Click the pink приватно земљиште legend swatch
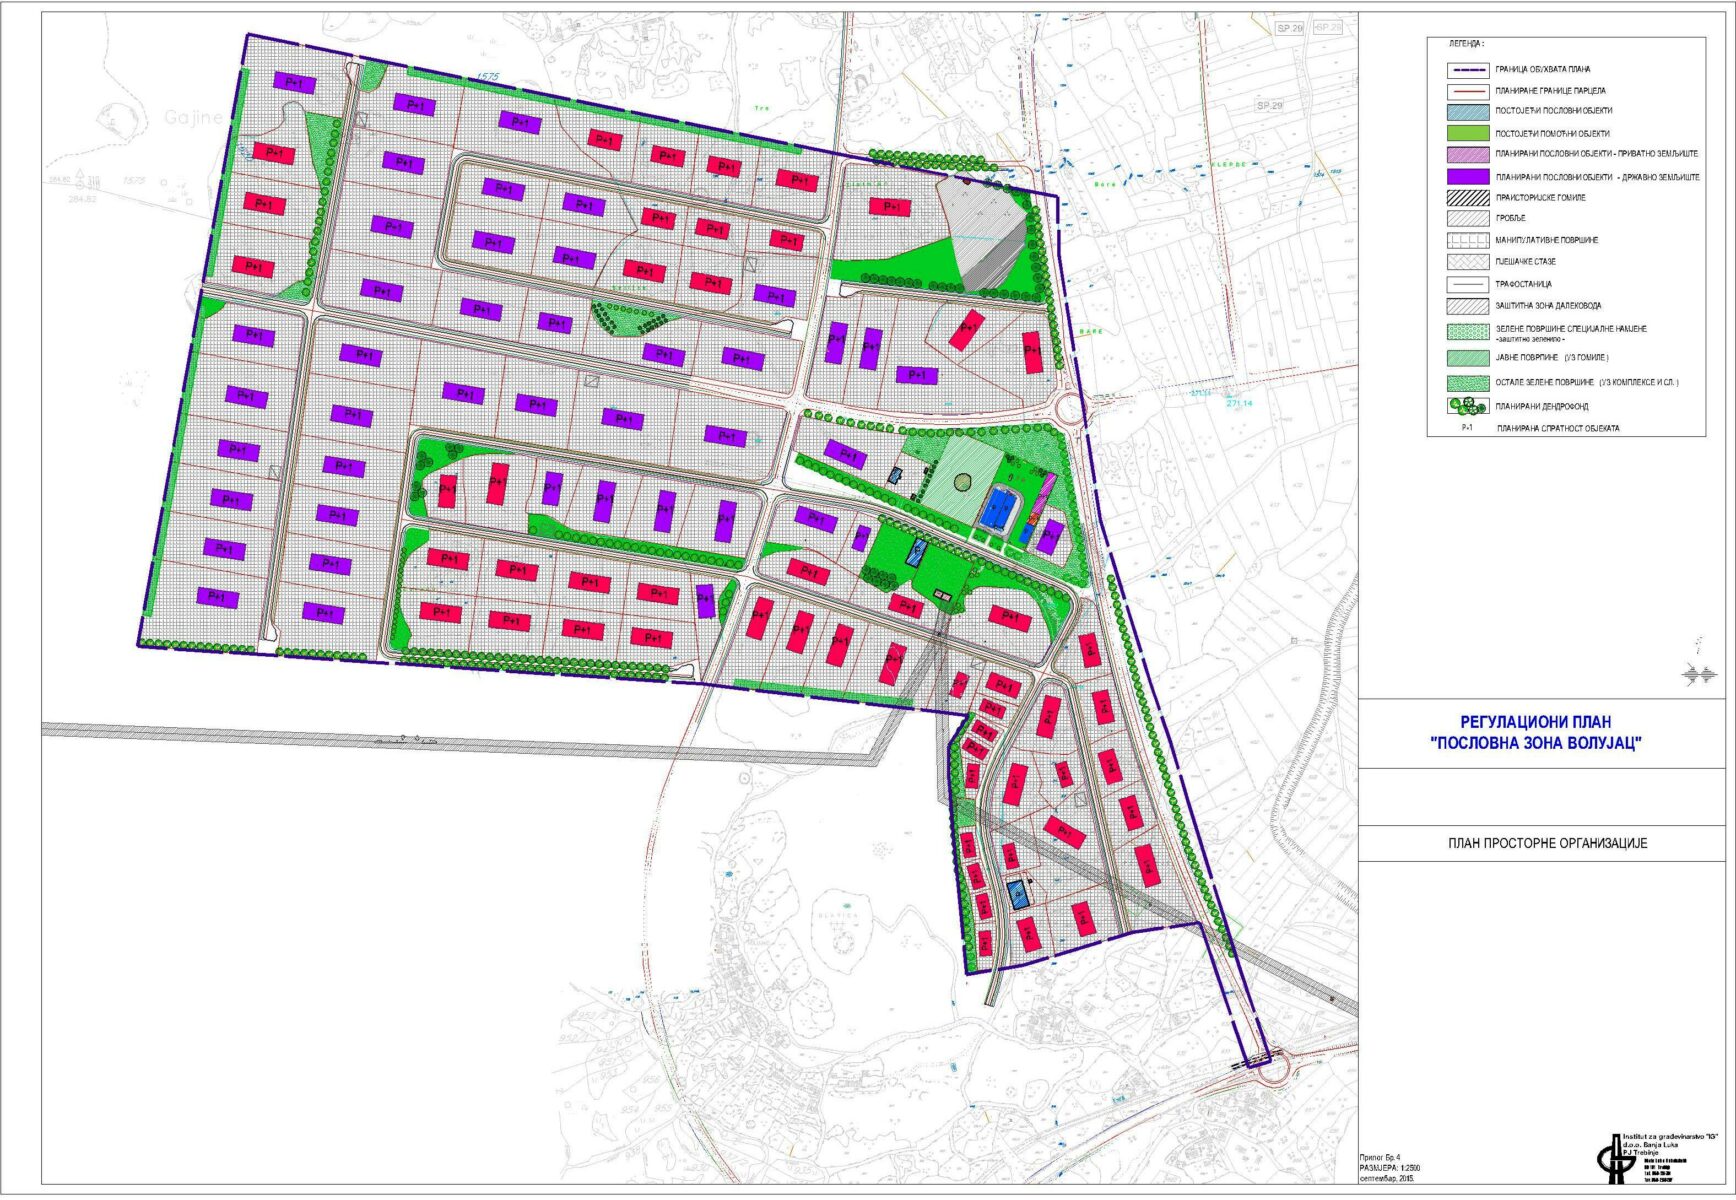Image resolution: width=1736 pixels, height=1200 pixels. 1467,155
